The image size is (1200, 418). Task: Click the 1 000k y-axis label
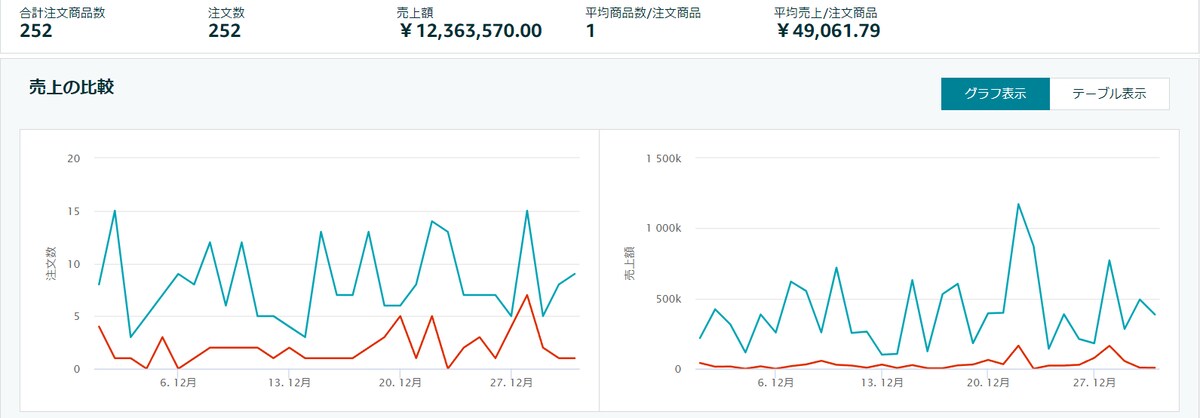(x=663, y=228)
